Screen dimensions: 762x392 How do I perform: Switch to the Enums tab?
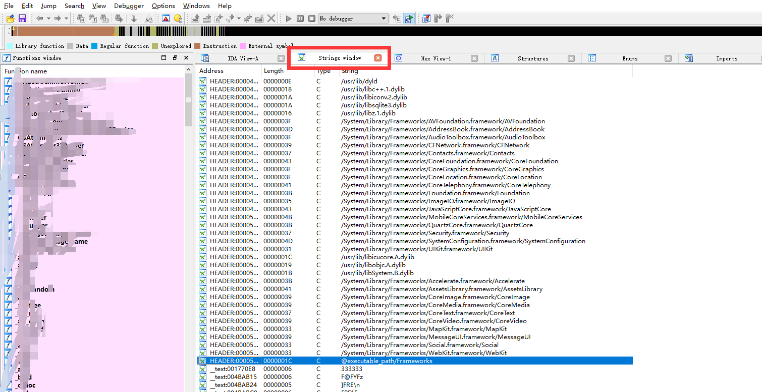[x=630, y=58]
